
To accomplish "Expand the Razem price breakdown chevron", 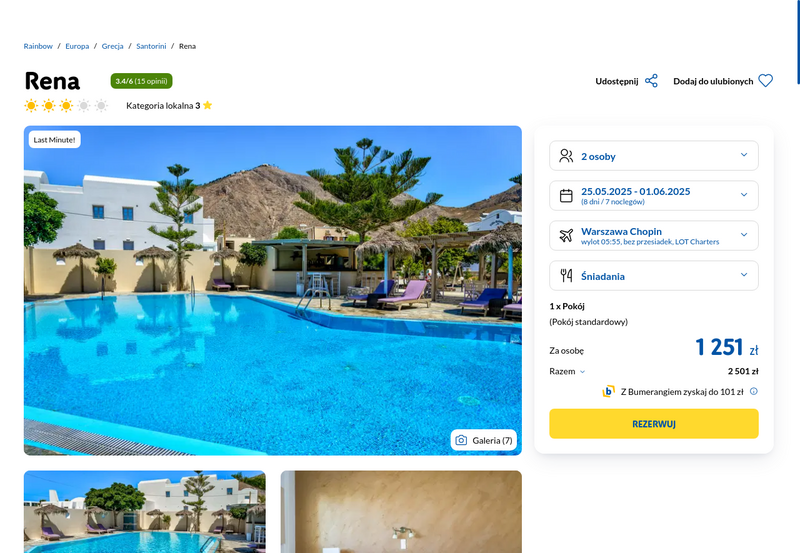I will pyautogui.click(x=582, y=372).
